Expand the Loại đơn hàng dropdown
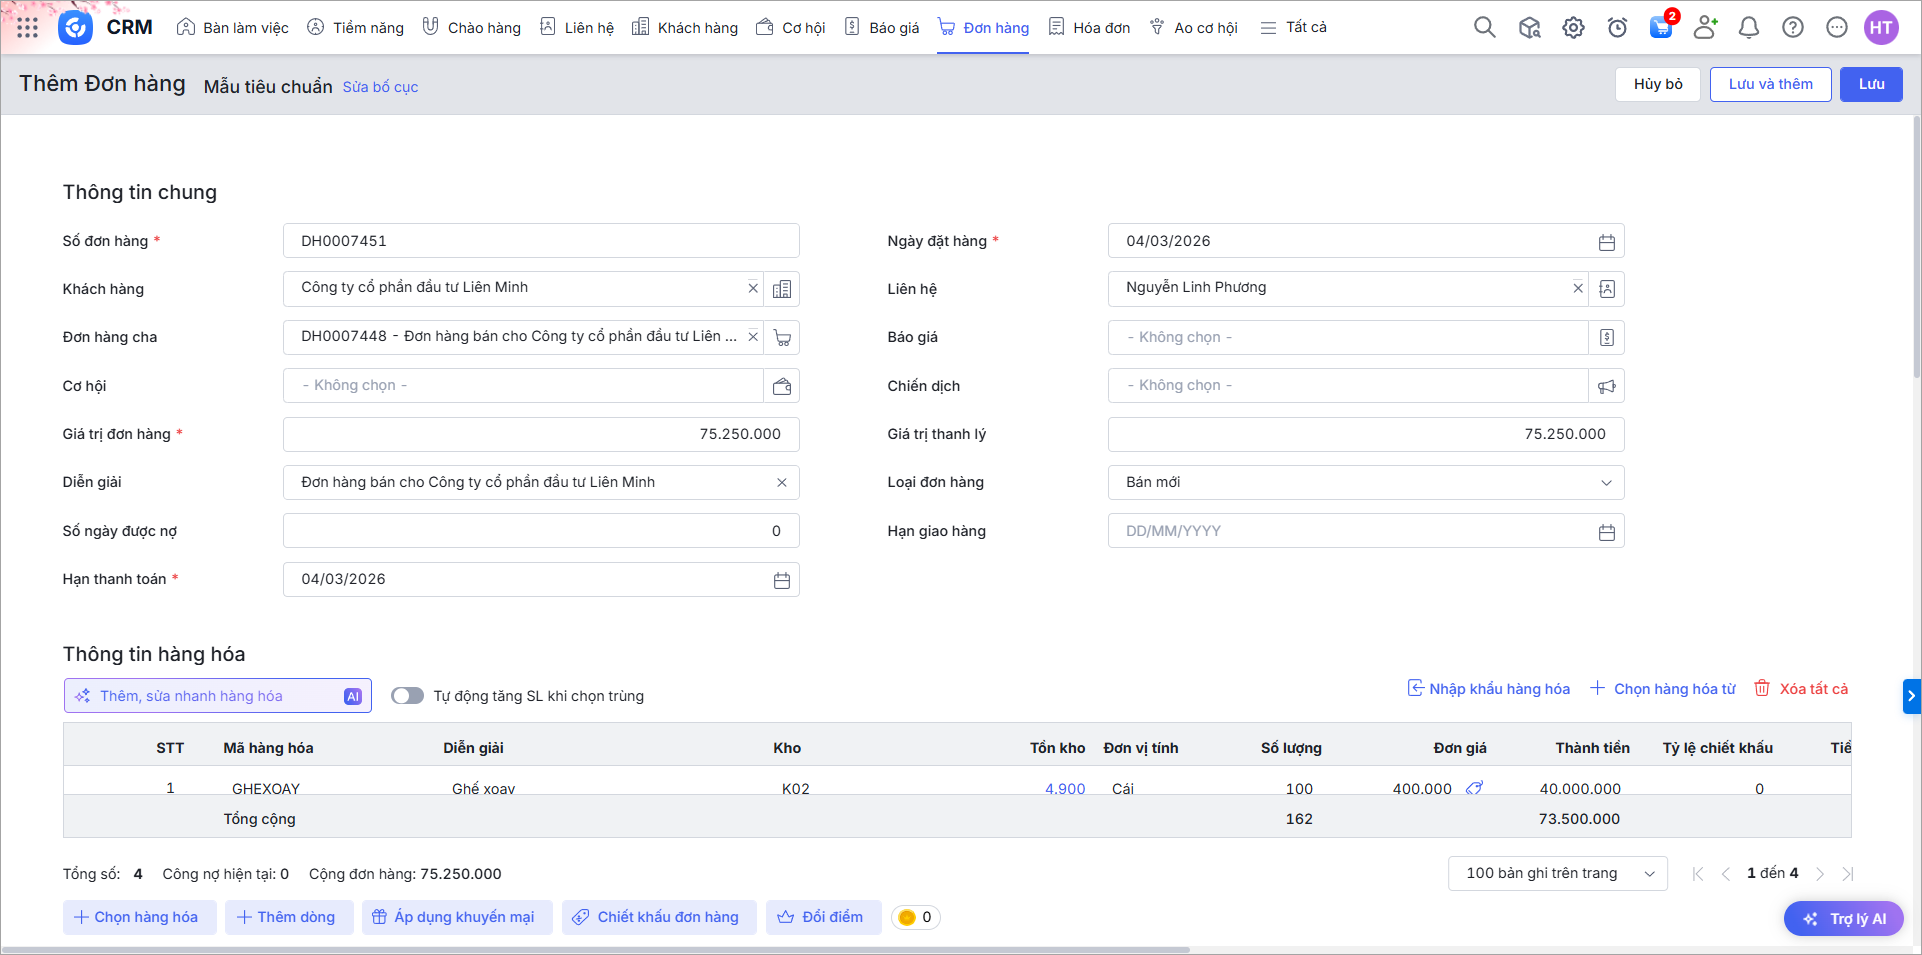Image resolution: width=1922 pixels, height=955 pixels. pyautogui.click(x=1606, y=483)
